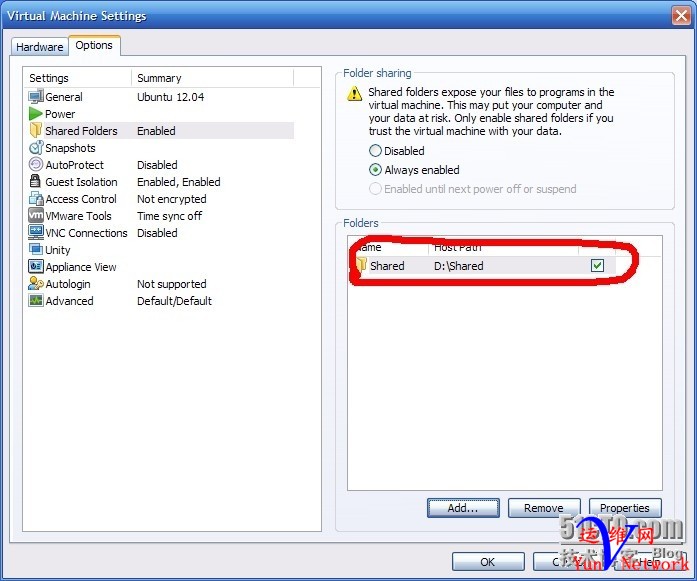Click the yellow warning triangle icon

pos(354,93)
